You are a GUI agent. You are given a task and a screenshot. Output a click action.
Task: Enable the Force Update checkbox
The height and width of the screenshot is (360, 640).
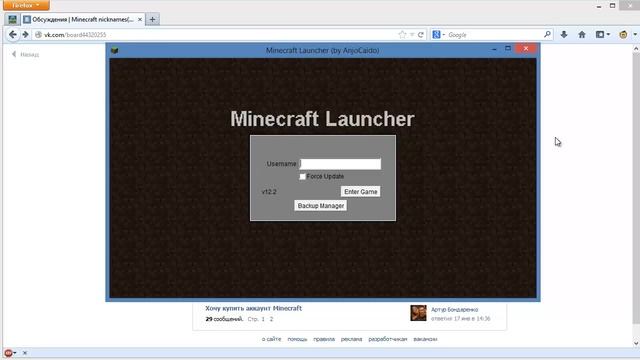302,176
